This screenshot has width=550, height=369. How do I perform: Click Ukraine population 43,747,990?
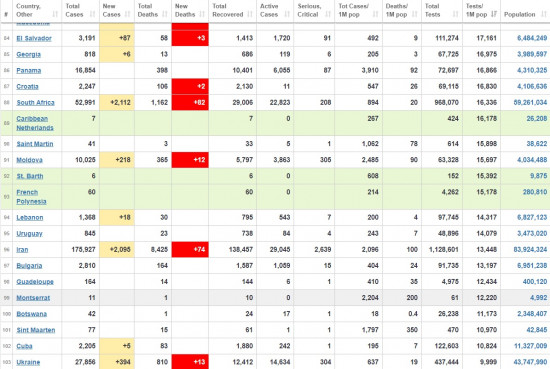[530, 362]
